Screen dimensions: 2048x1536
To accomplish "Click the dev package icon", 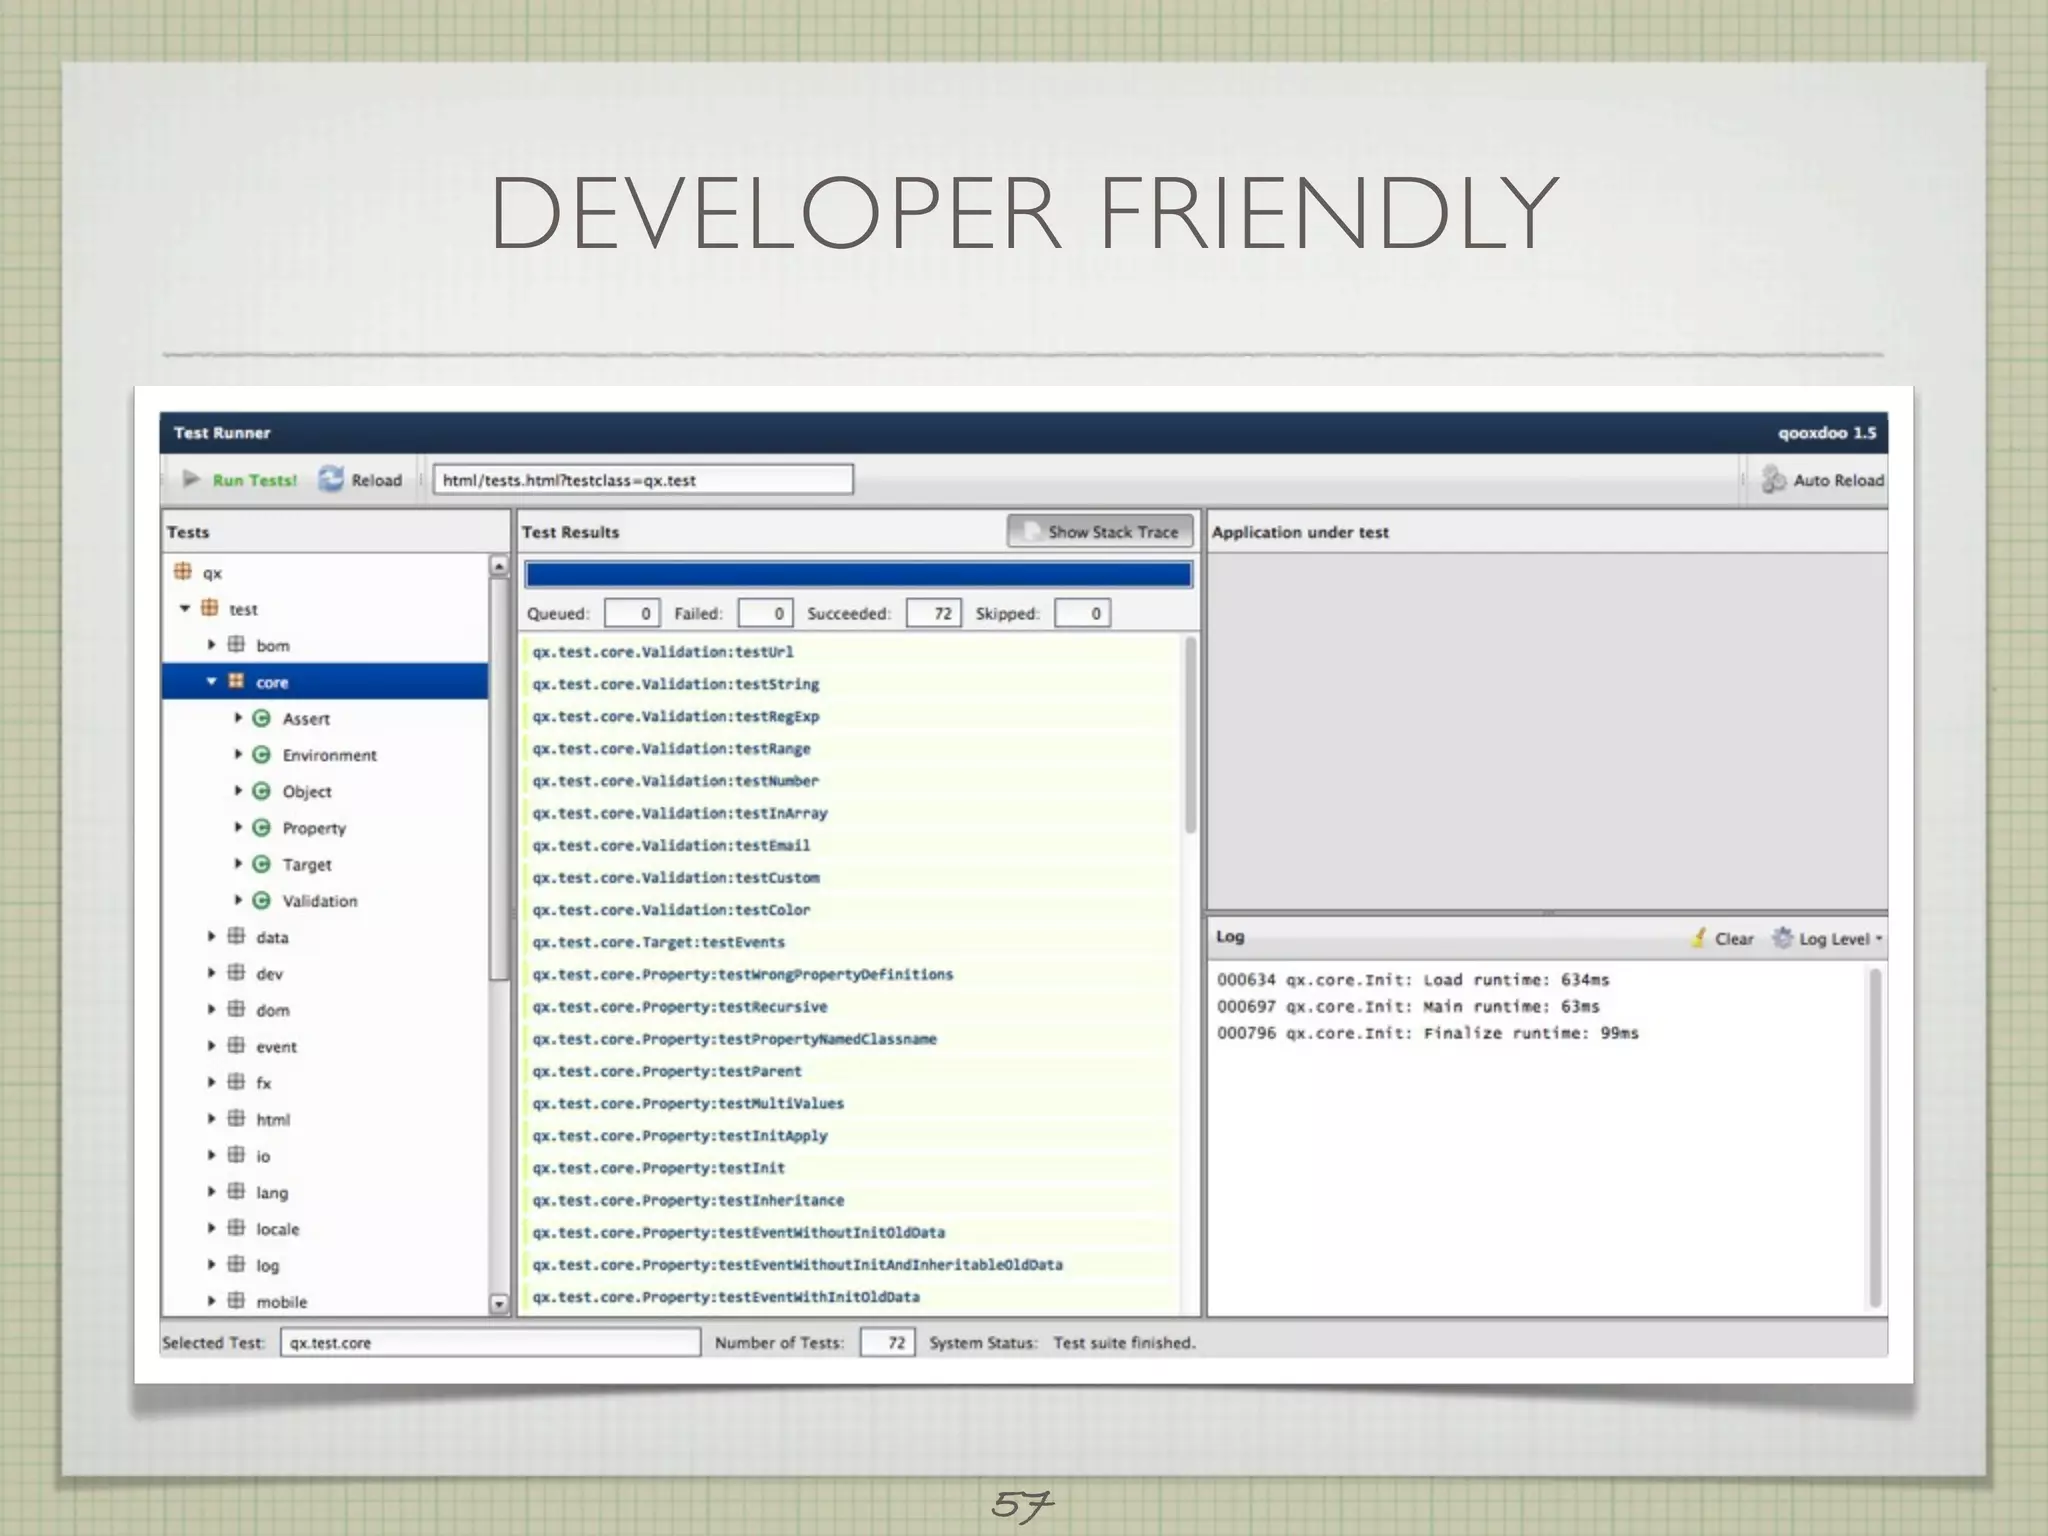I will point(236,973).
